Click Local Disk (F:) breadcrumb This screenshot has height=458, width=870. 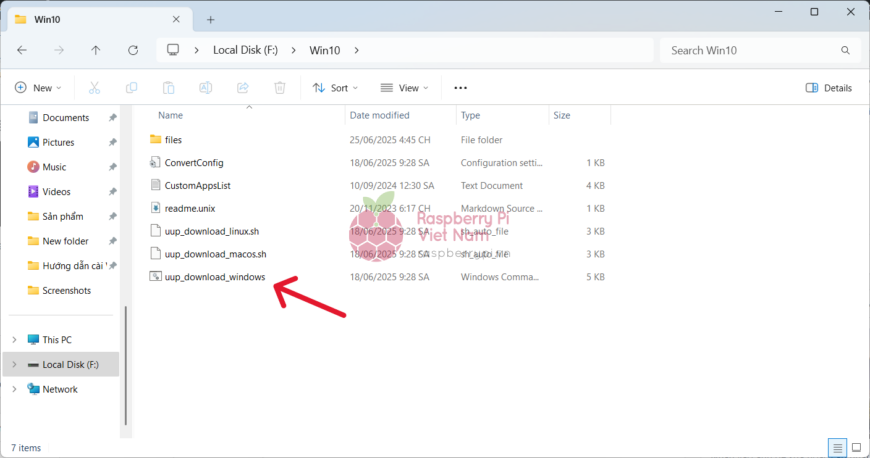pos(245,51)
